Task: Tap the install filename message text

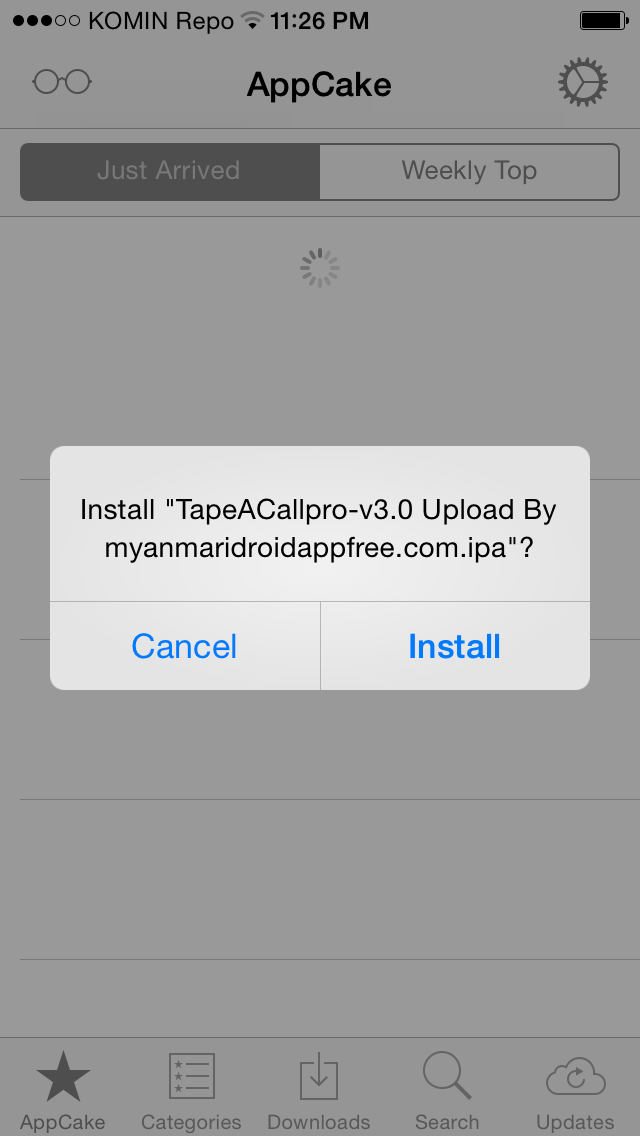Action: (x=319, y=529)
